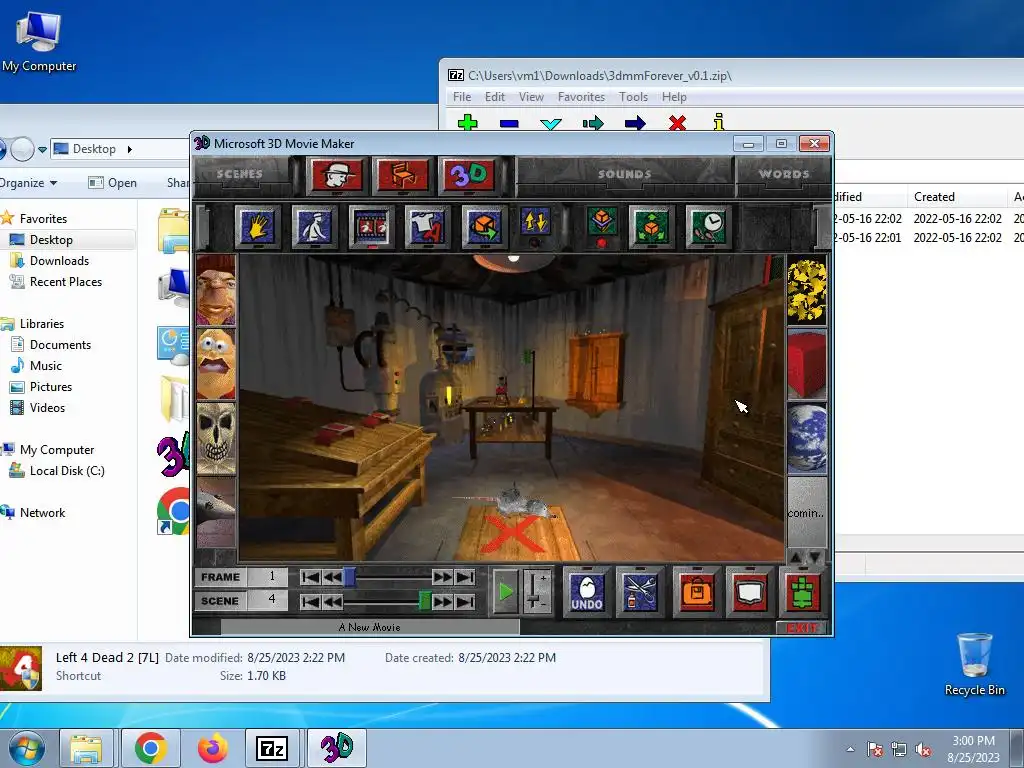Click the green scene slider handle
Viewport: 1024px width, 768px height.
point(424,601)
